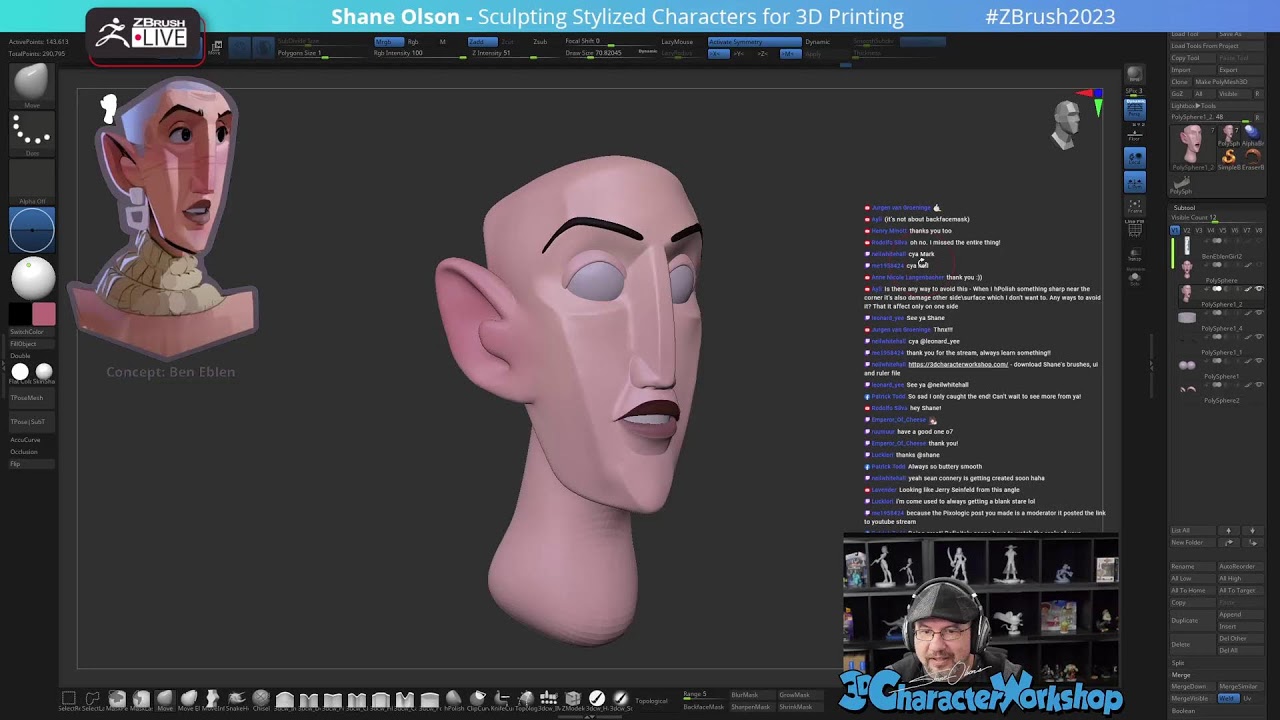1280x720 pixels.
Task: Activate the SelectRect tool
Action: (x=69, y=699)
